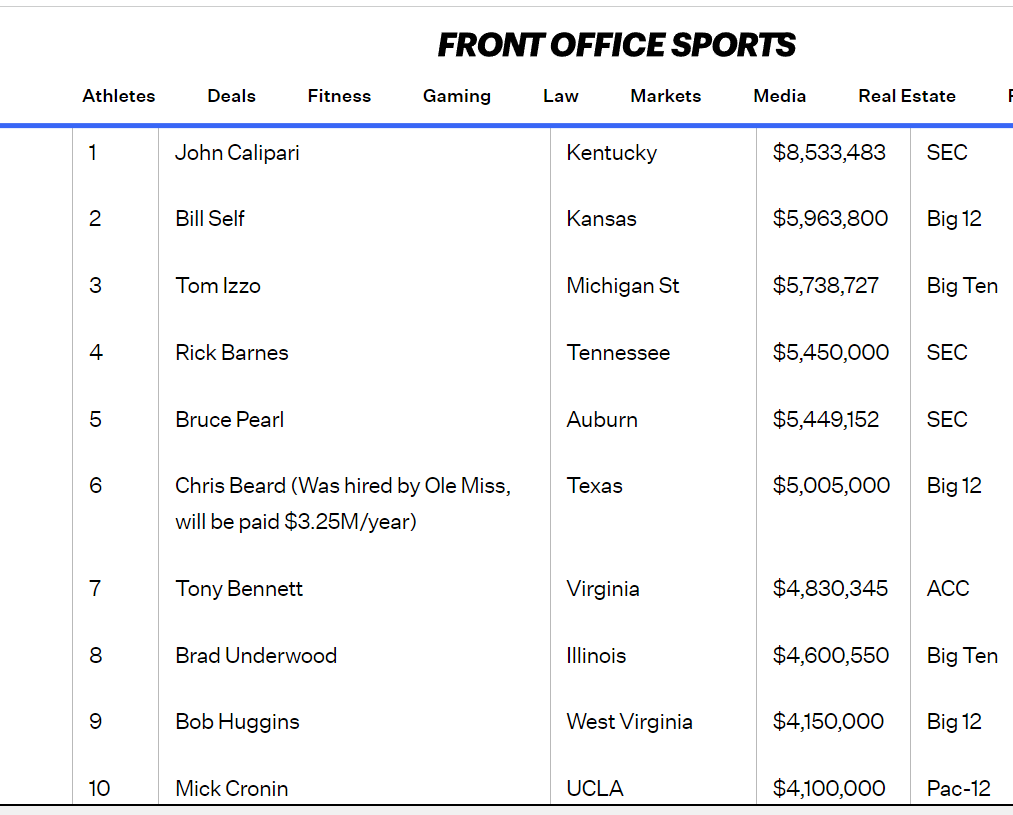1013x815 pixels.
Task: Open the Media section
Action: 779,96
